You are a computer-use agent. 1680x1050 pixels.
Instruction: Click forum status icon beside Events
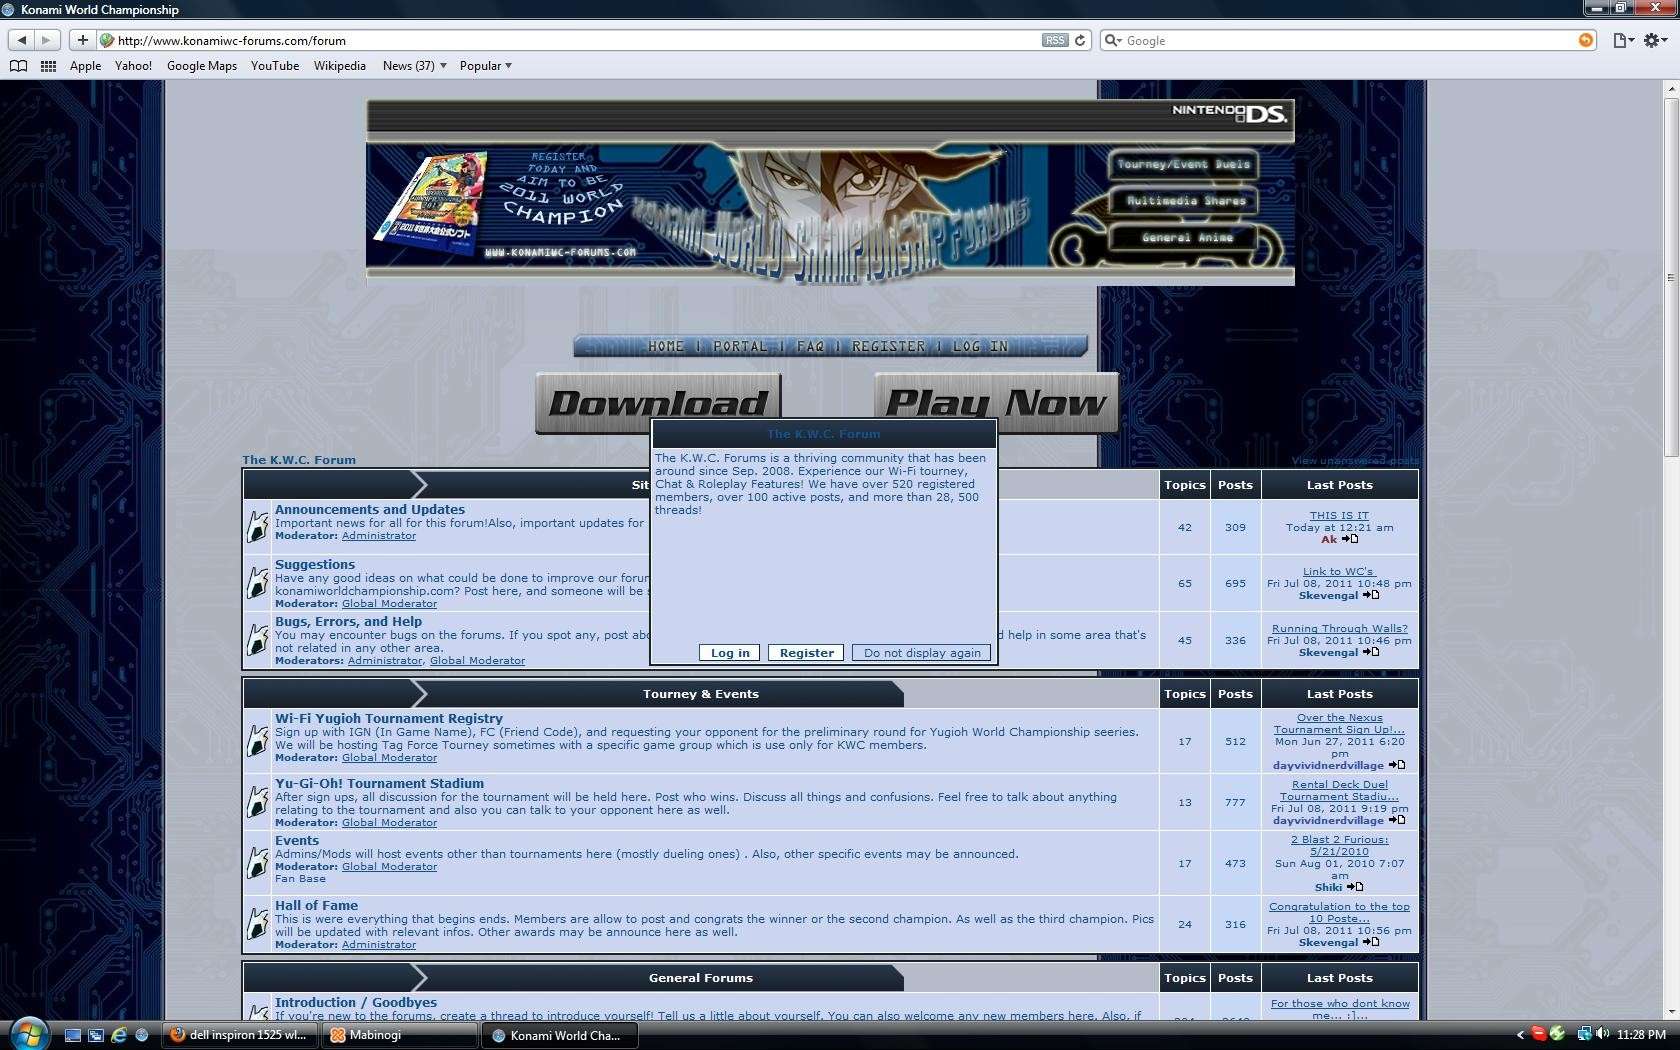(x=258, y=862)
